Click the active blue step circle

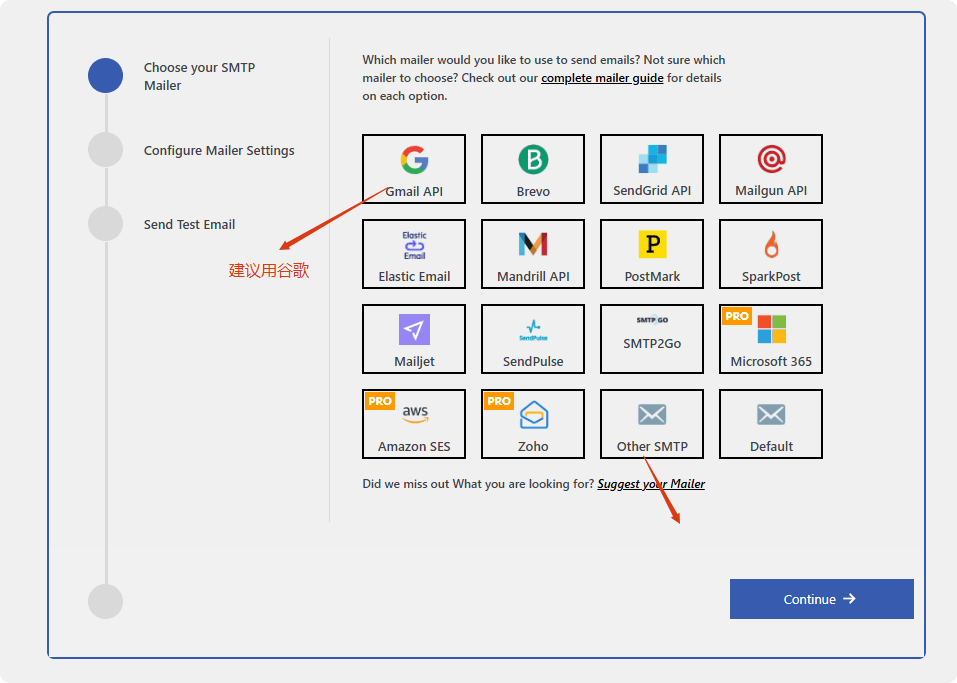[x=106, y=76]
